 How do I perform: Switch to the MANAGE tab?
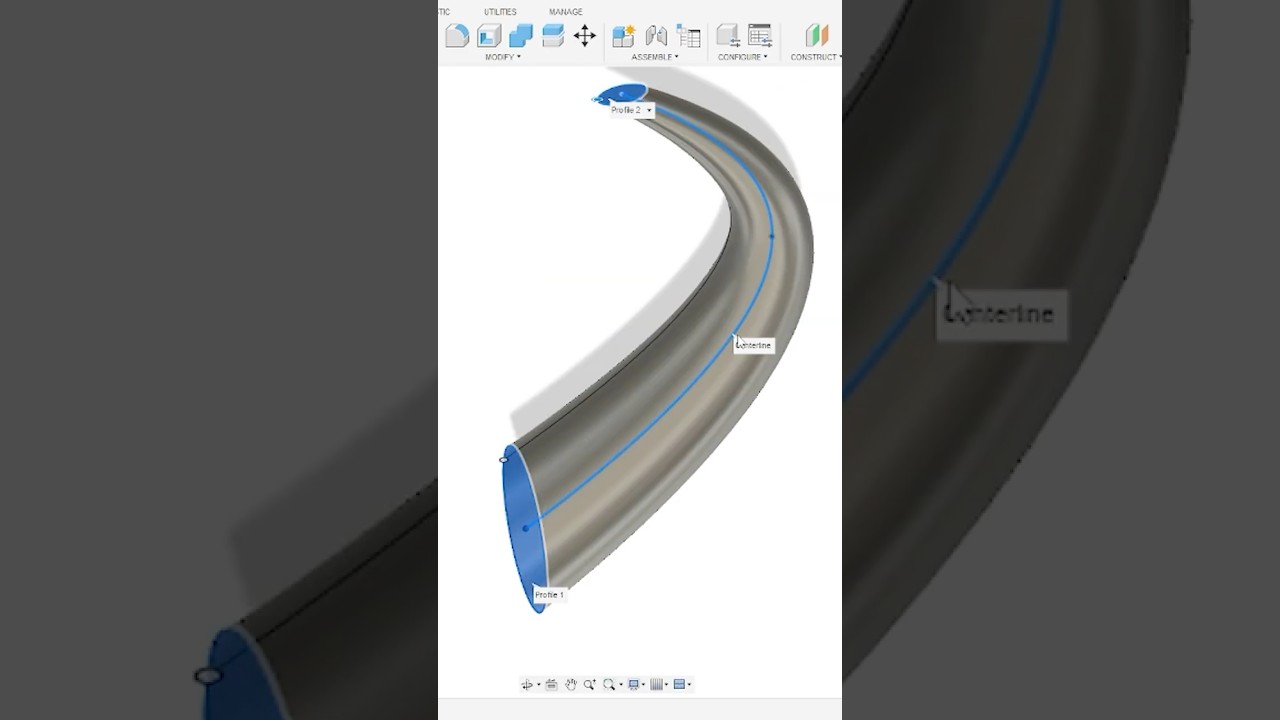tap(565, 12)
